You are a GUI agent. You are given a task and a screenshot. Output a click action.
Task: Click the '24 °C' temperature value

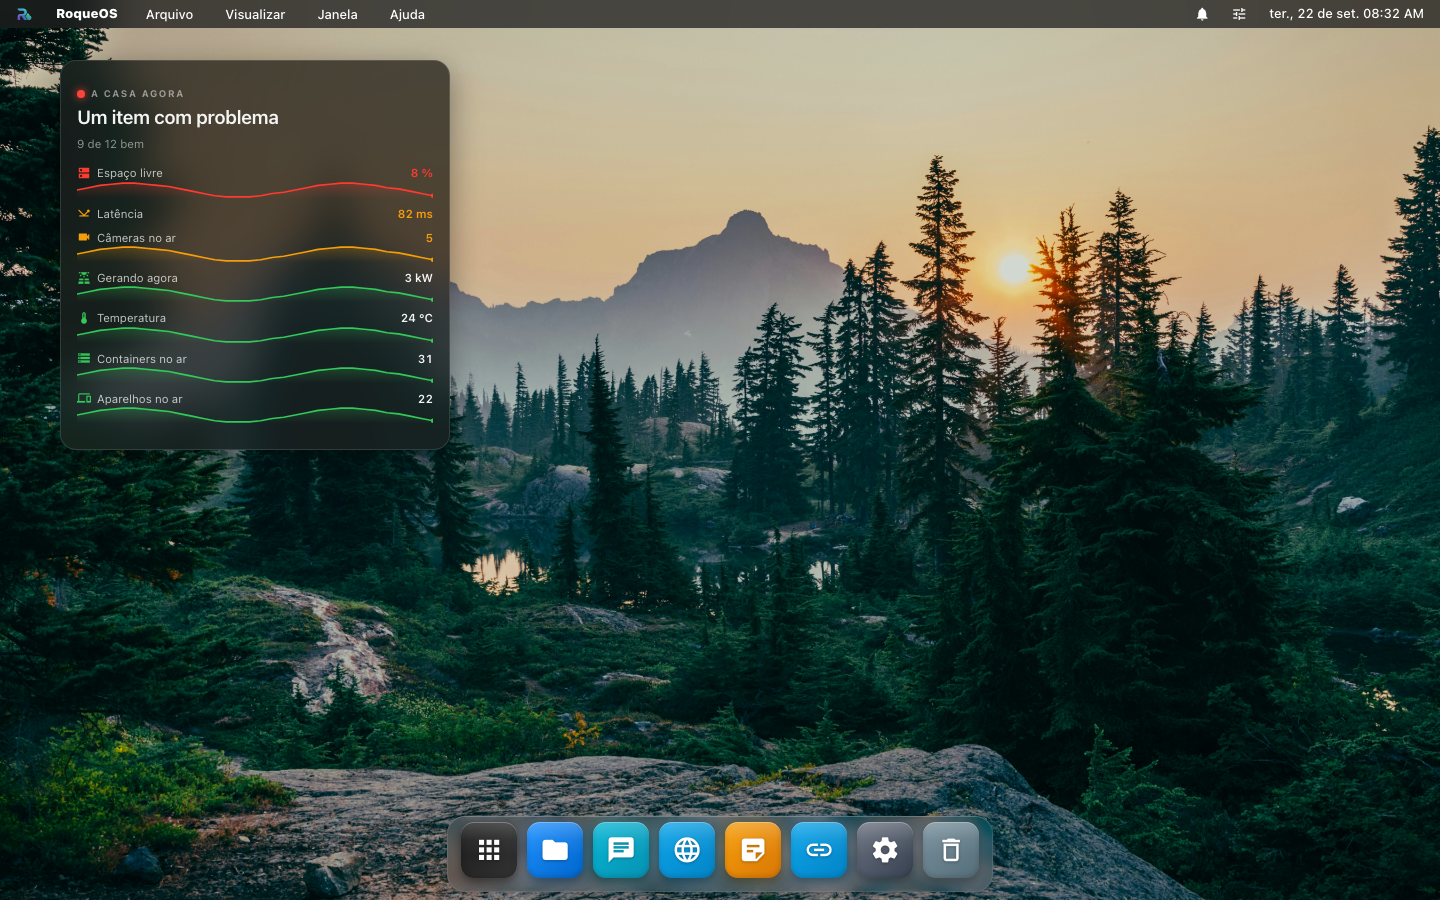point(417,318)
